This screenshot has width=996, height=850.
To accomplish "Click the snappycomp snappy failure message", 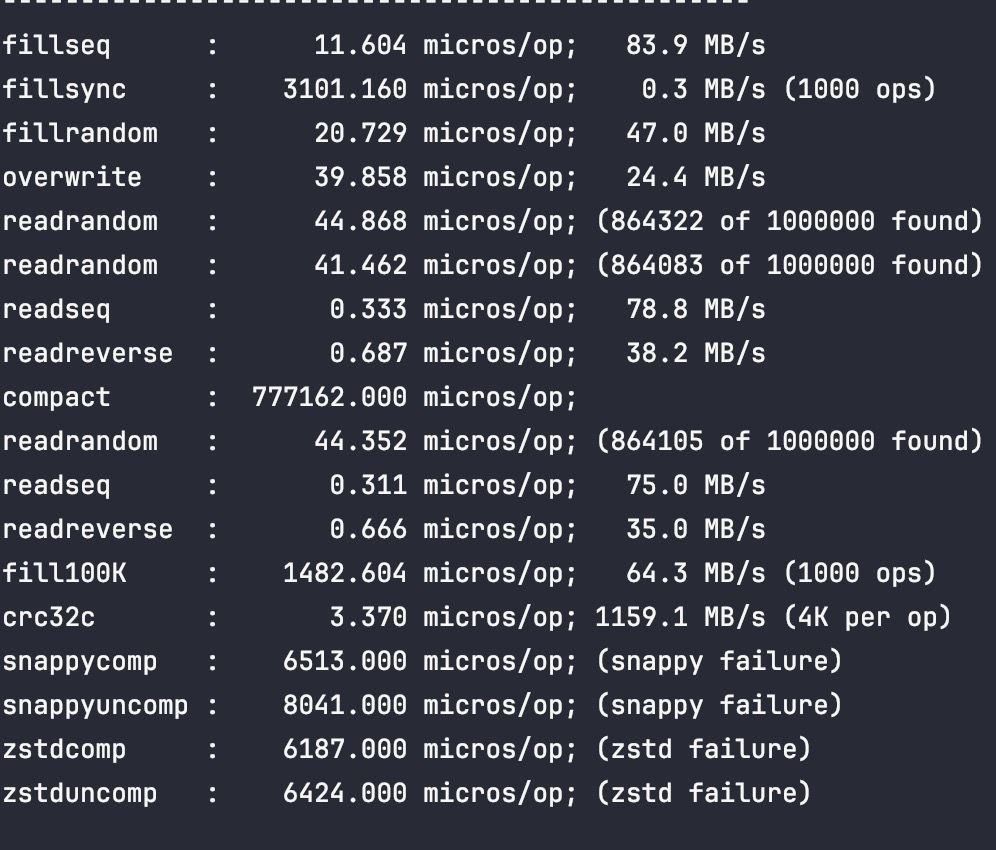I will (x=720, y=662).
